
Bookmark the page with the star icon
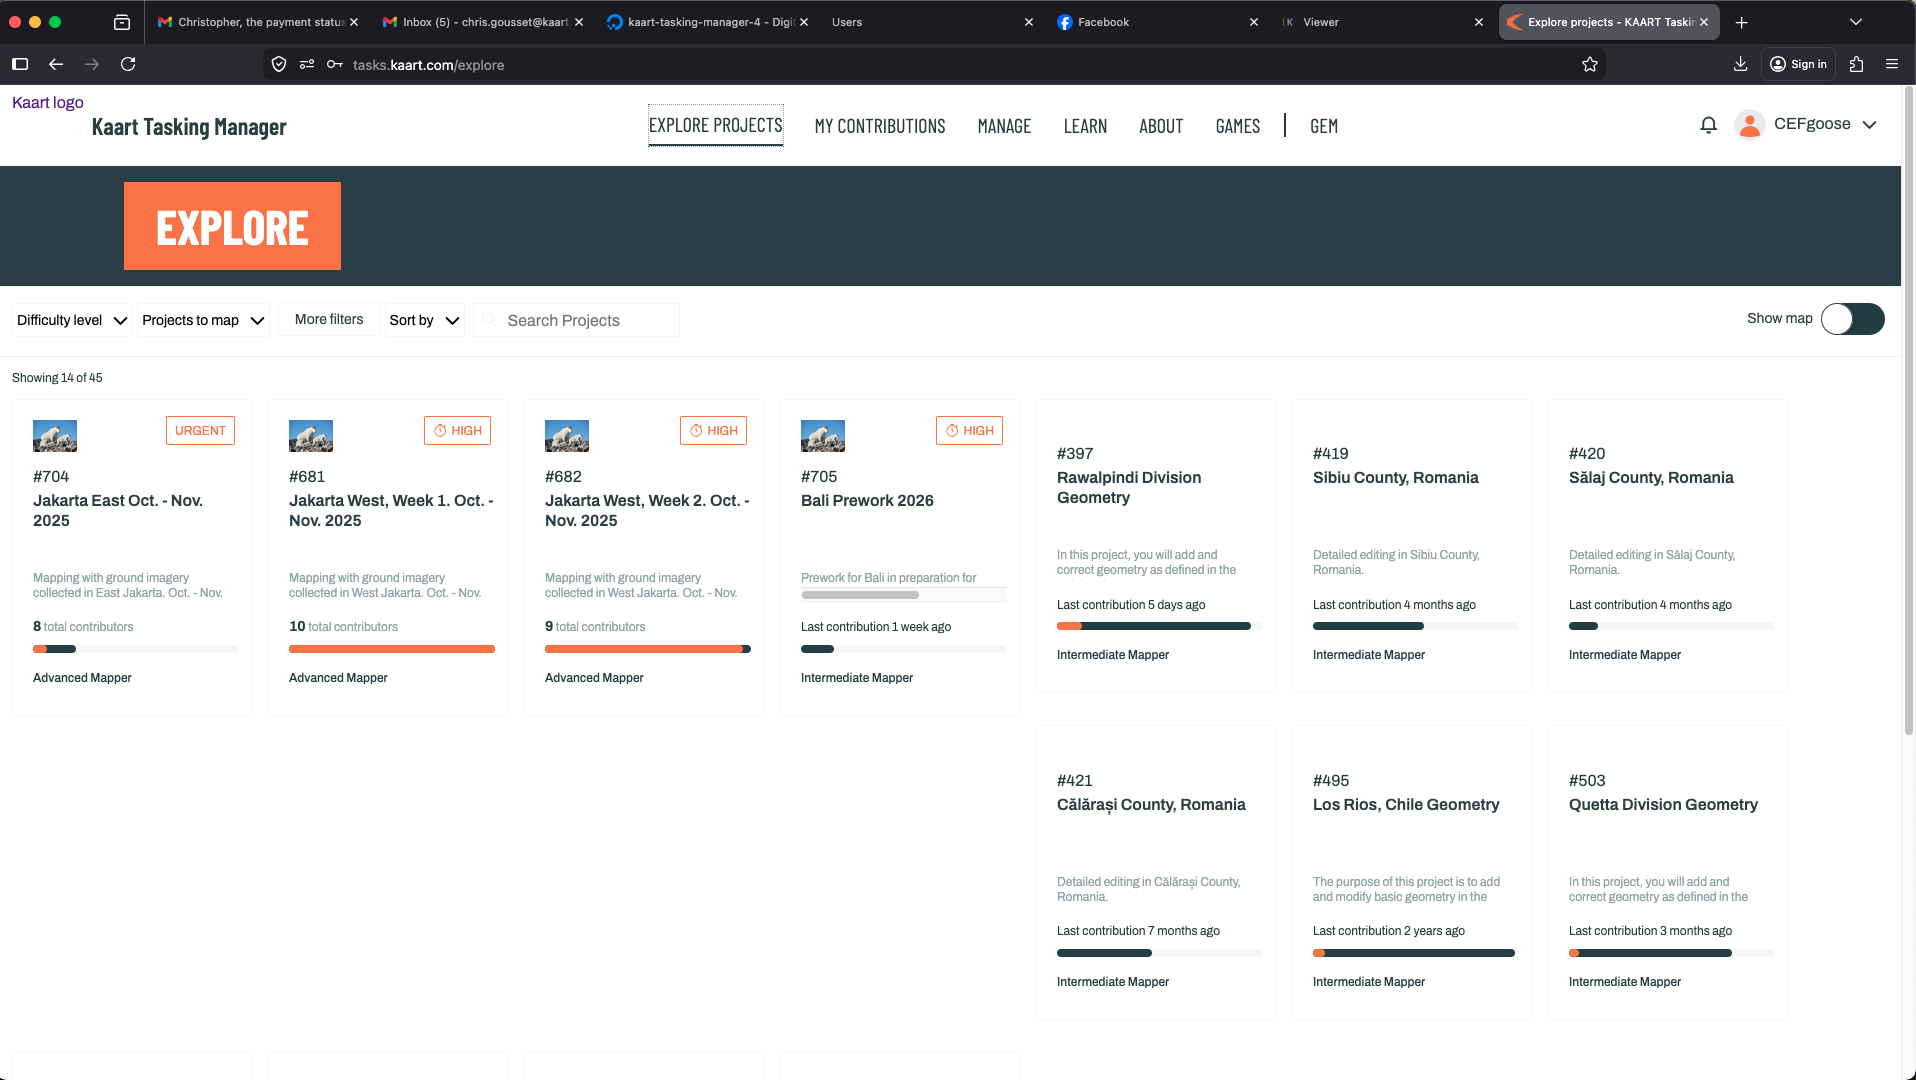[1590, 64]
